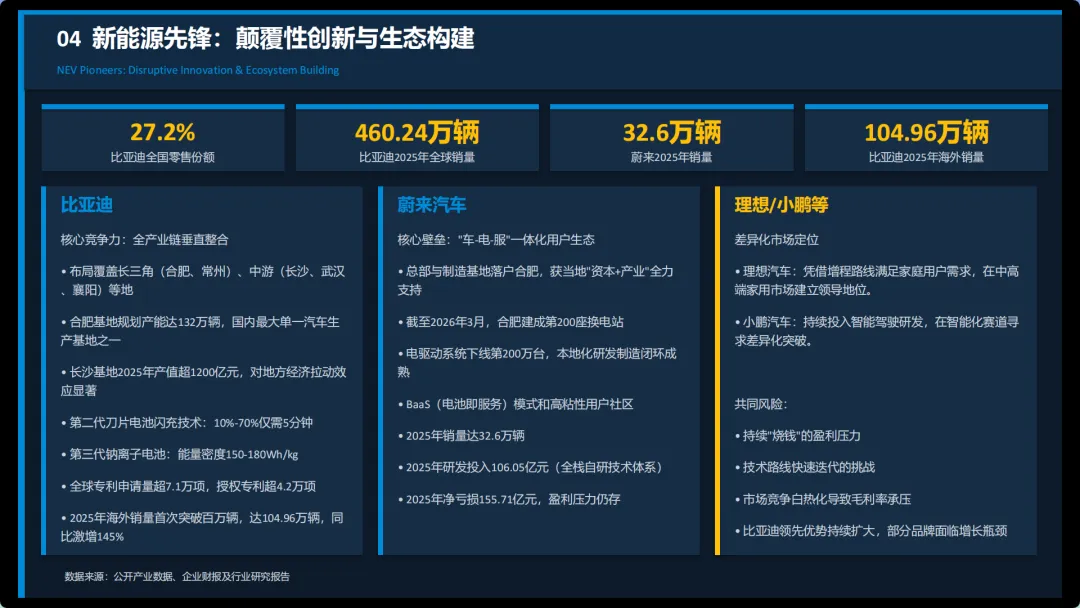This screenshot has height=608, width=1080.
Task: Click the label '比亚迪全国零售份额'
Action: (163, 157)
